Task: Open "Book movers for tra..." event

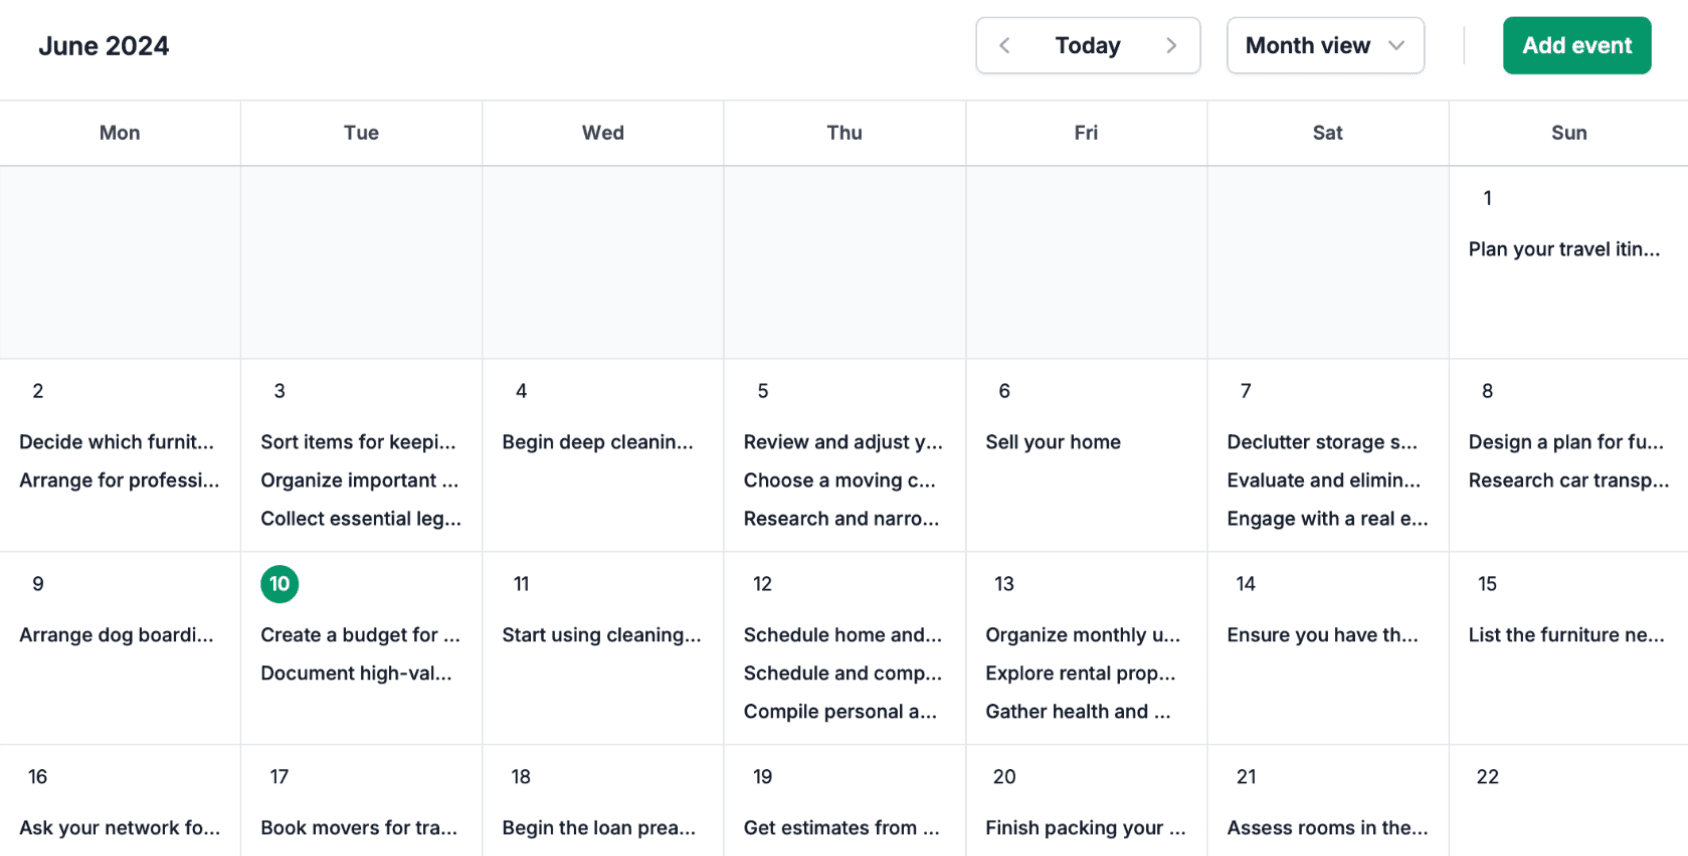Action: tap(358, 828)
